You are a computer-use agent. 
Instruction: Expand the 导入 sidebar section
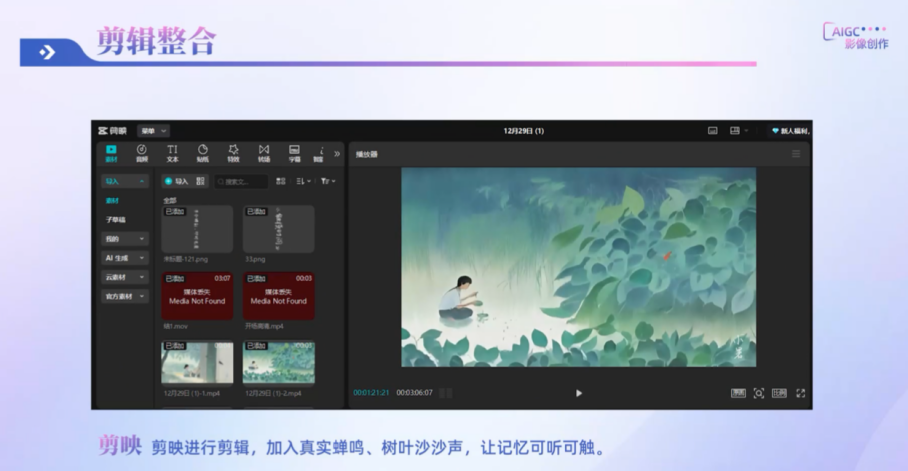[125, 181]
